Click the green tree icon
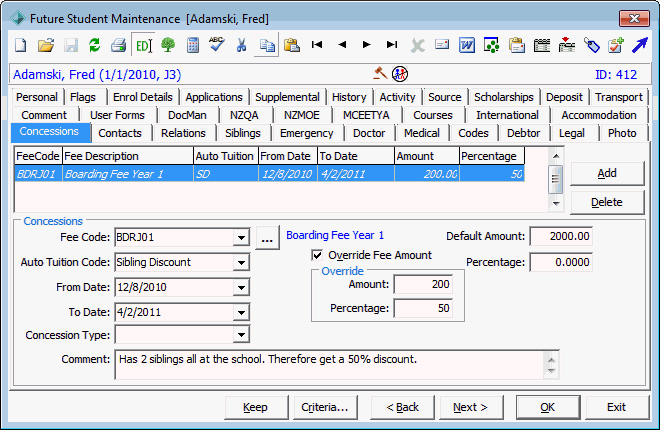 click(x=168, y=45)
